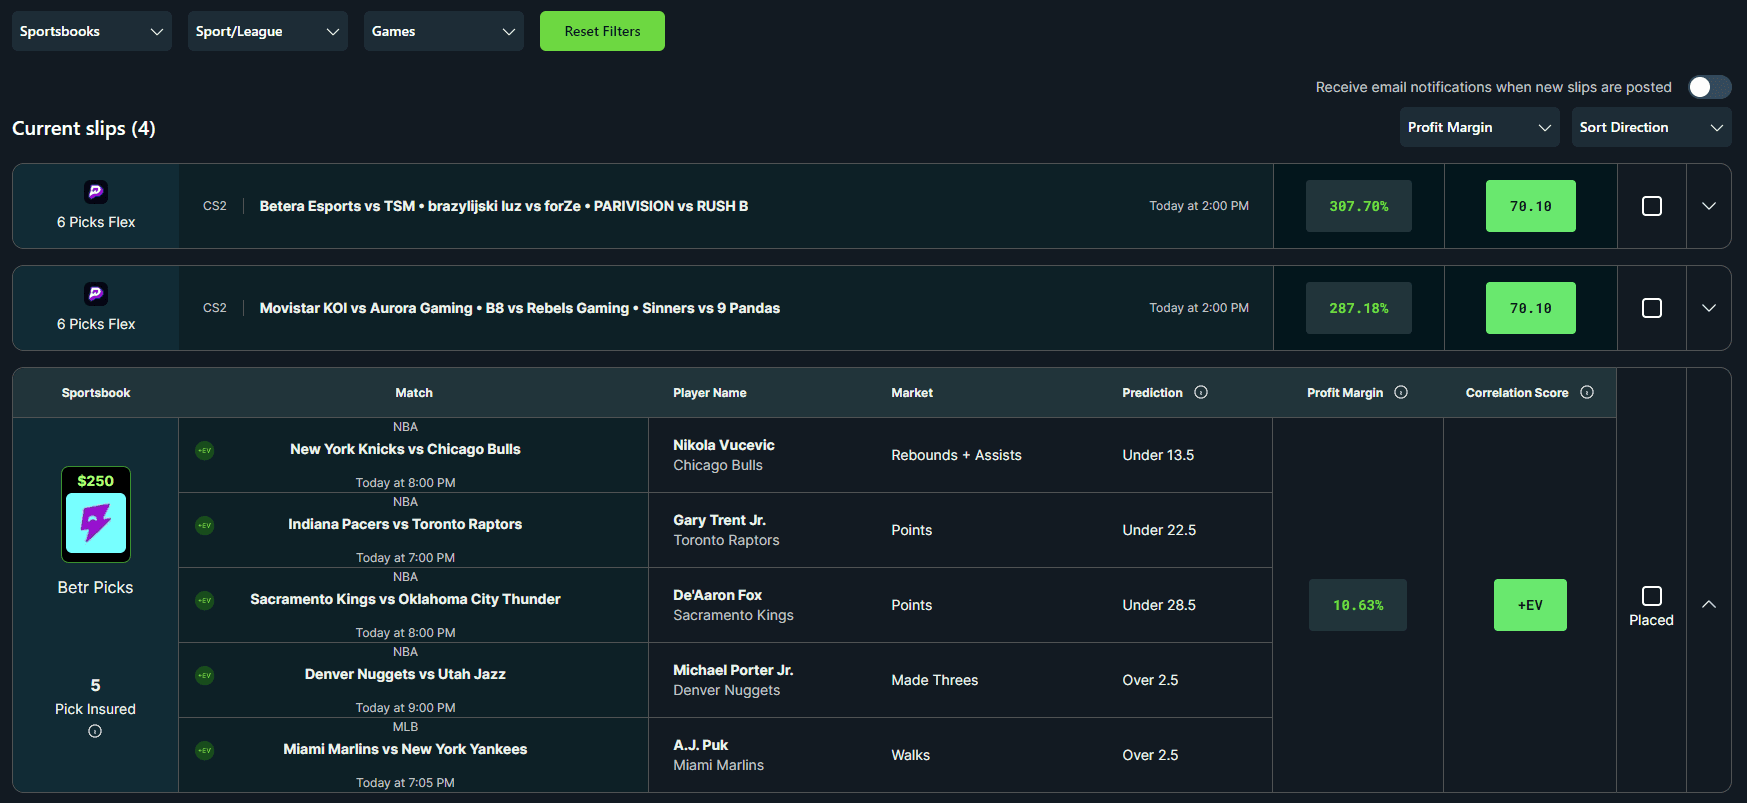Click the Betr Picks $250 logo
The image size is (1747, 803).
pos(96,514)
